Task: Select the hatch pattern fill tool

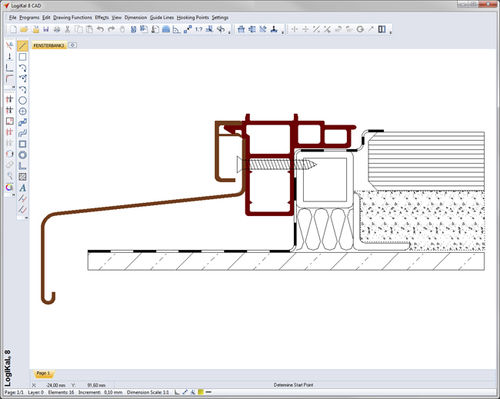Action: 22,177
